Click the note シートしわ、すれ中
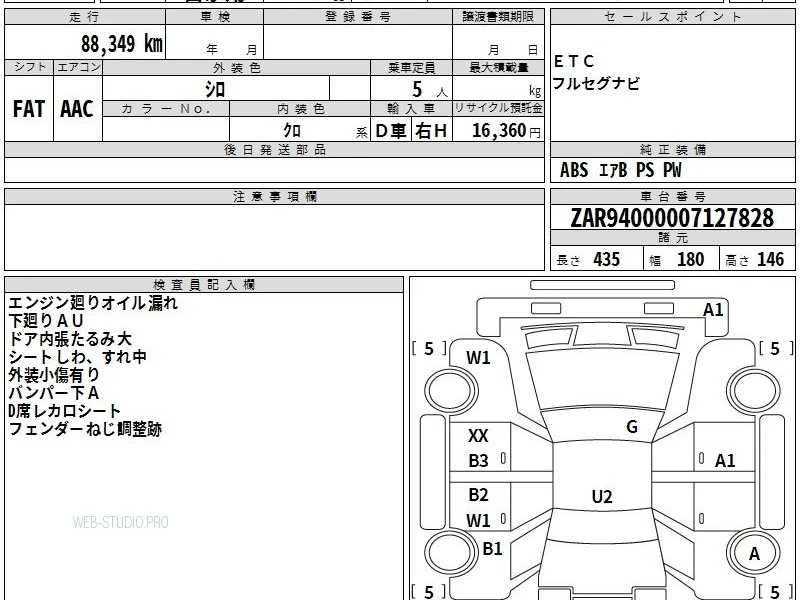Screen dimensions: 800x600 (x=78, y=357)
